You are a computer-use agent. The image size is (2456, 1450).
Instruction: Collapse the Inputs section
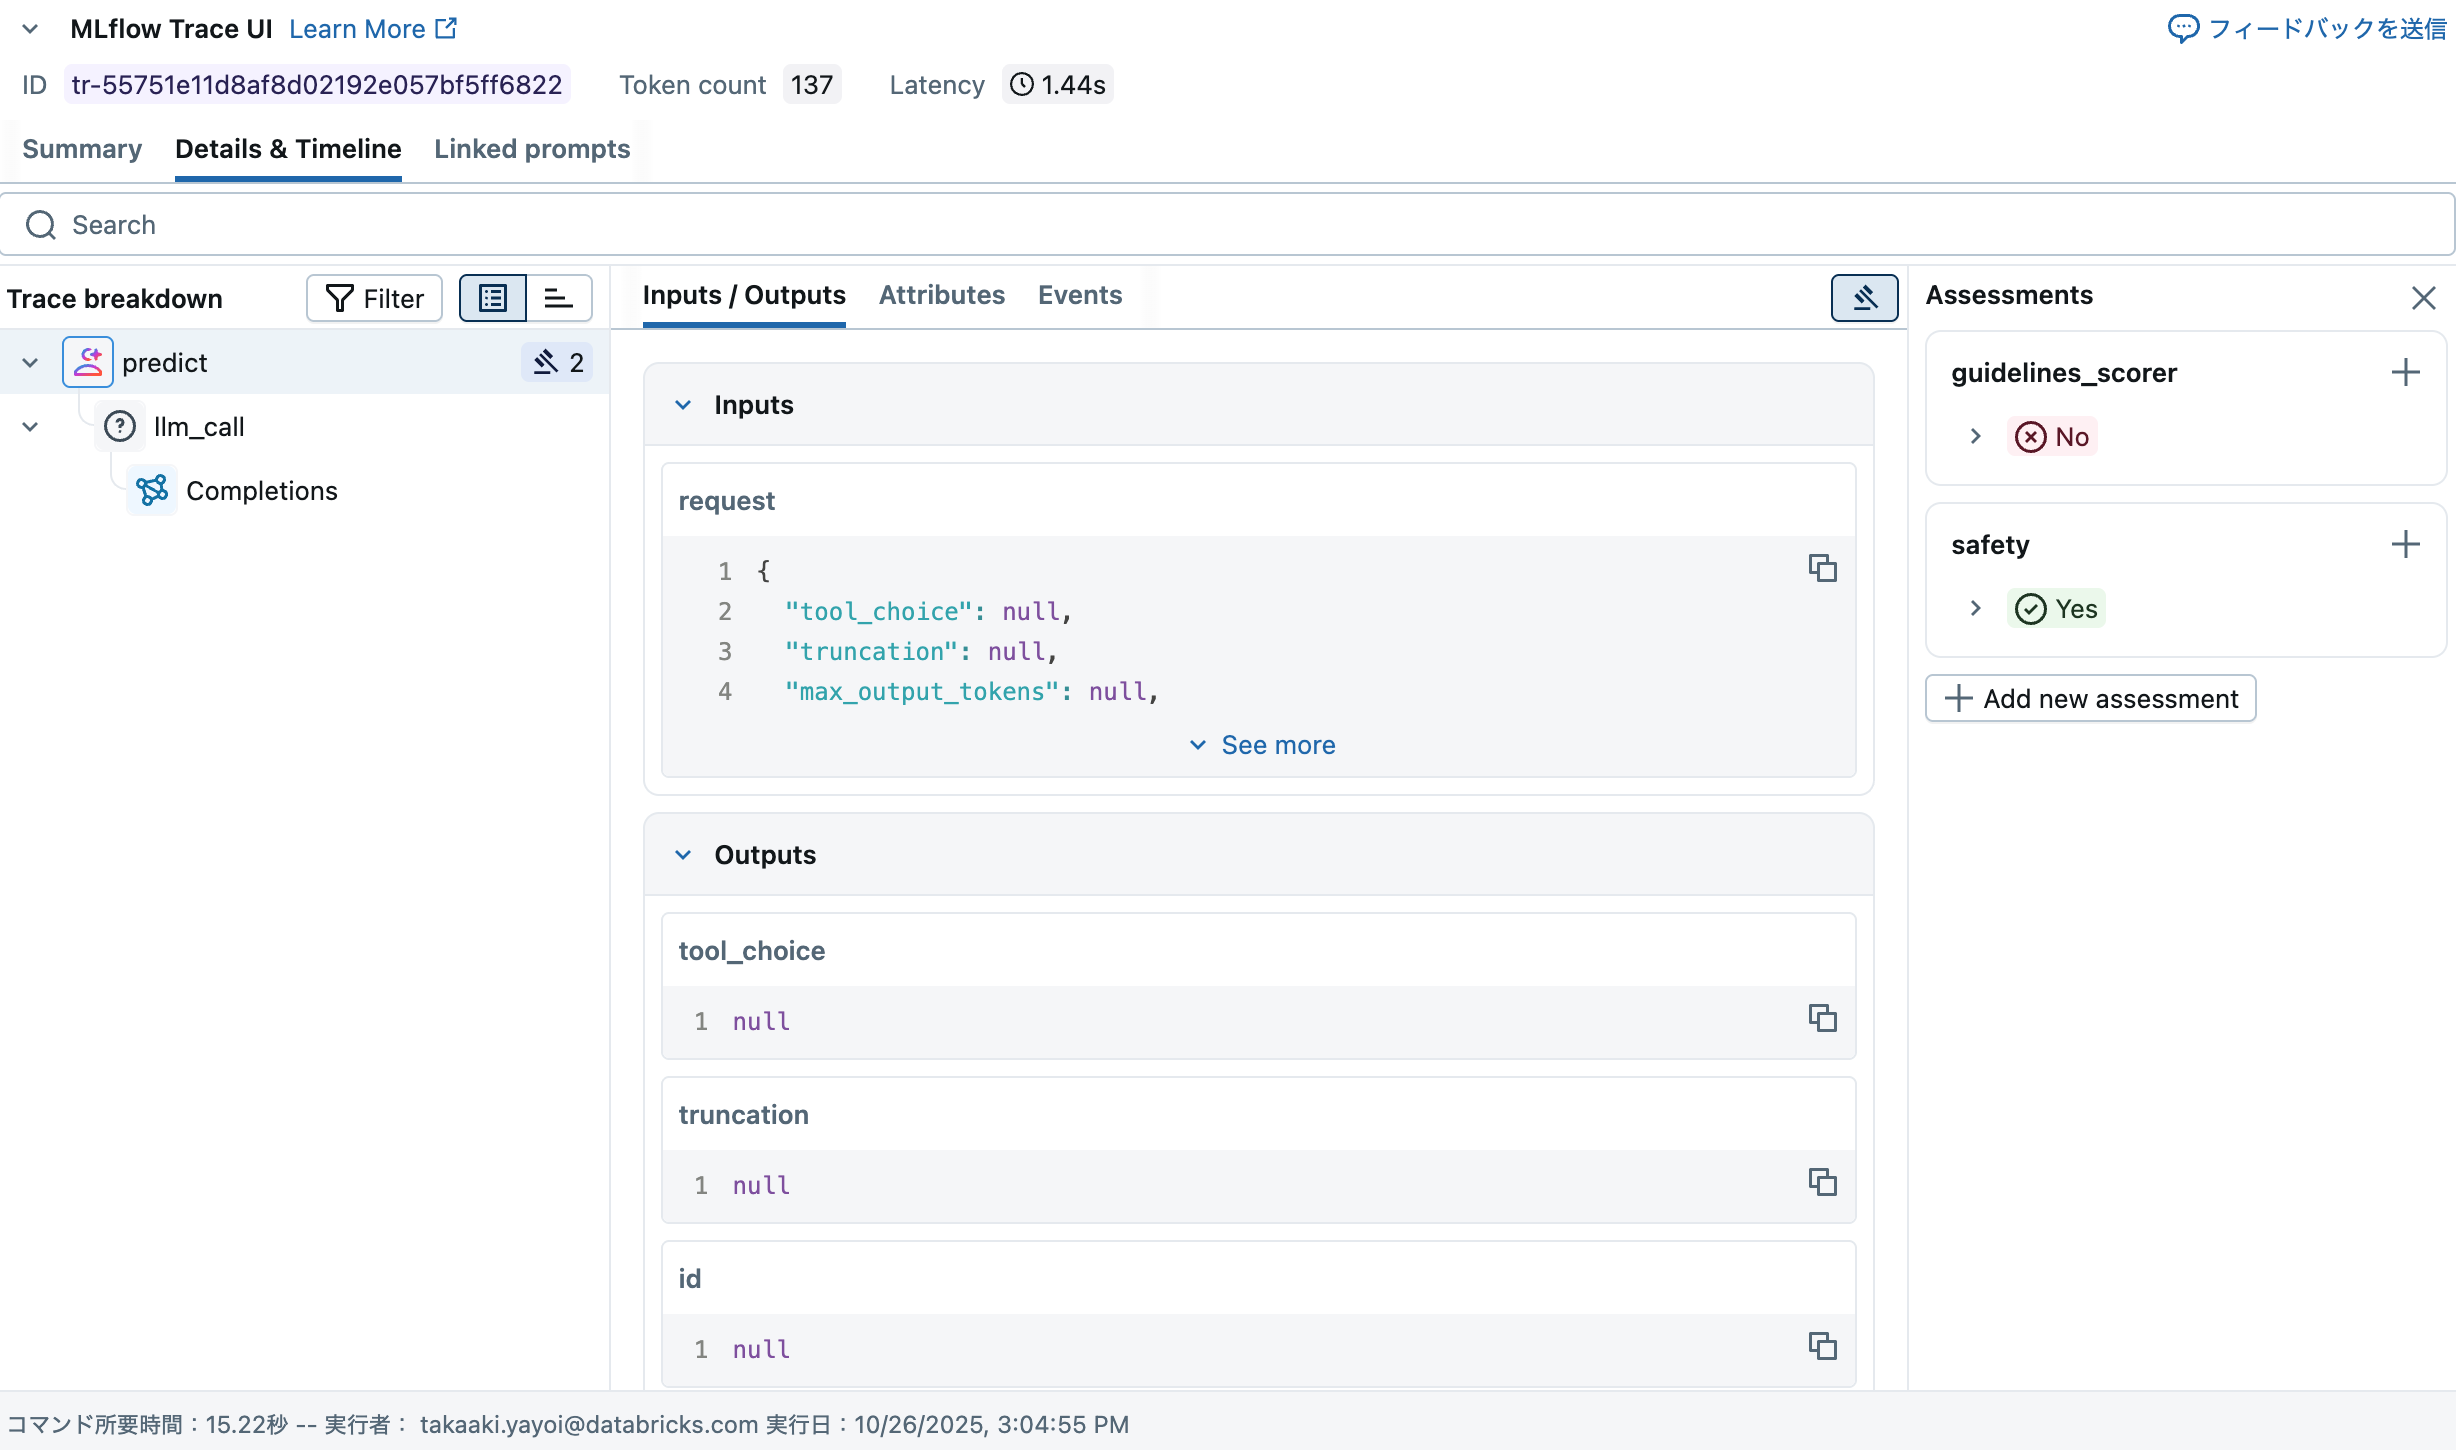tap(683, 405)
